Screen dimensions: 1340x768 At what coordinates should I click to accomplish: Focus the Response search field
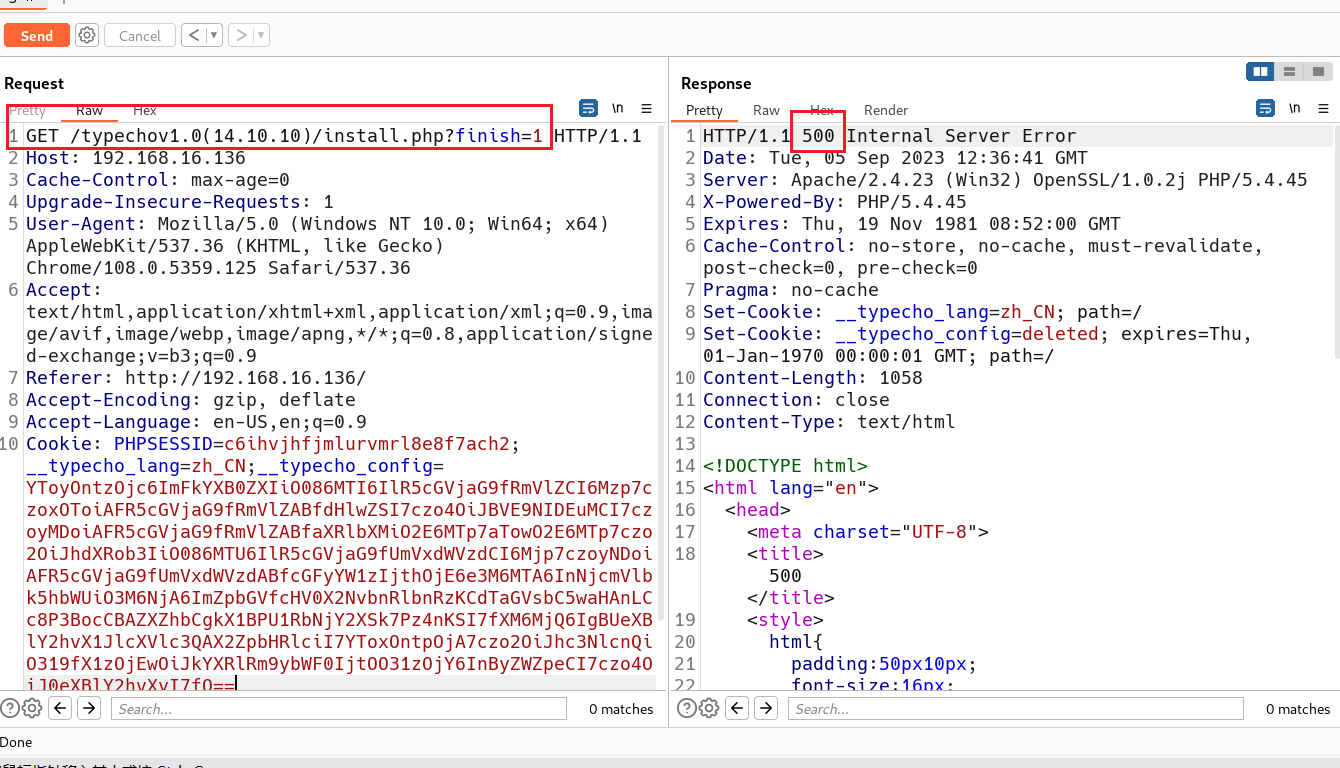pyautogui.click(x=1015, y=709)
